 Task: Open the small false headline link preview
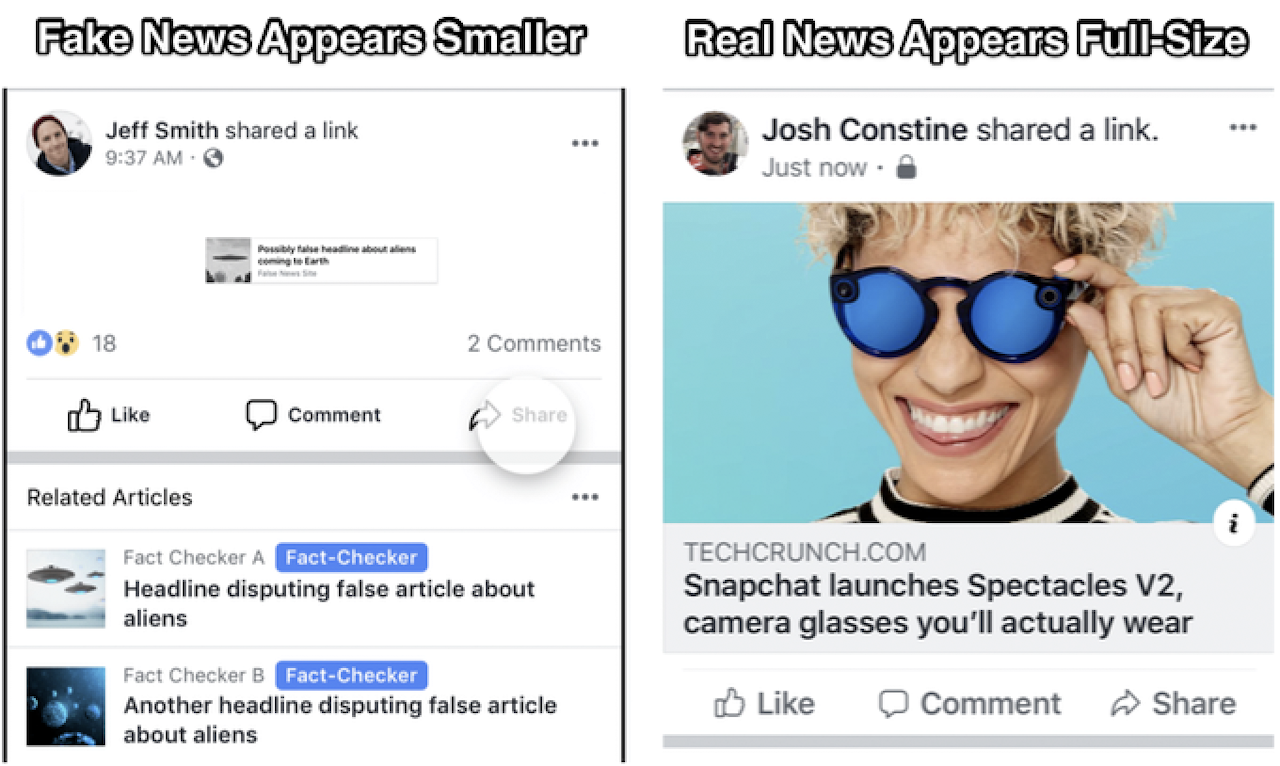(321, 260)
